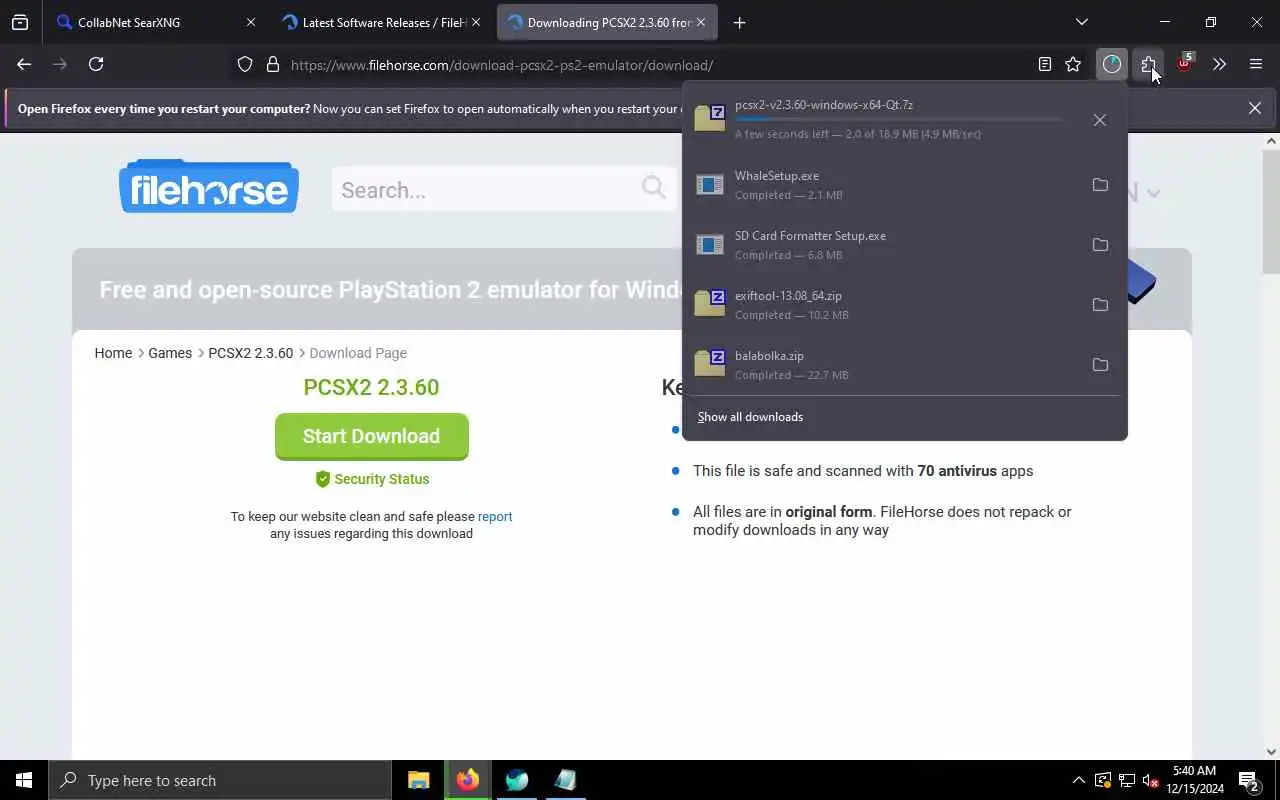This screenshot has height=800, width=1280.
Task: Click the page vertical scrollbar thumb
Action: (1271, 210)
